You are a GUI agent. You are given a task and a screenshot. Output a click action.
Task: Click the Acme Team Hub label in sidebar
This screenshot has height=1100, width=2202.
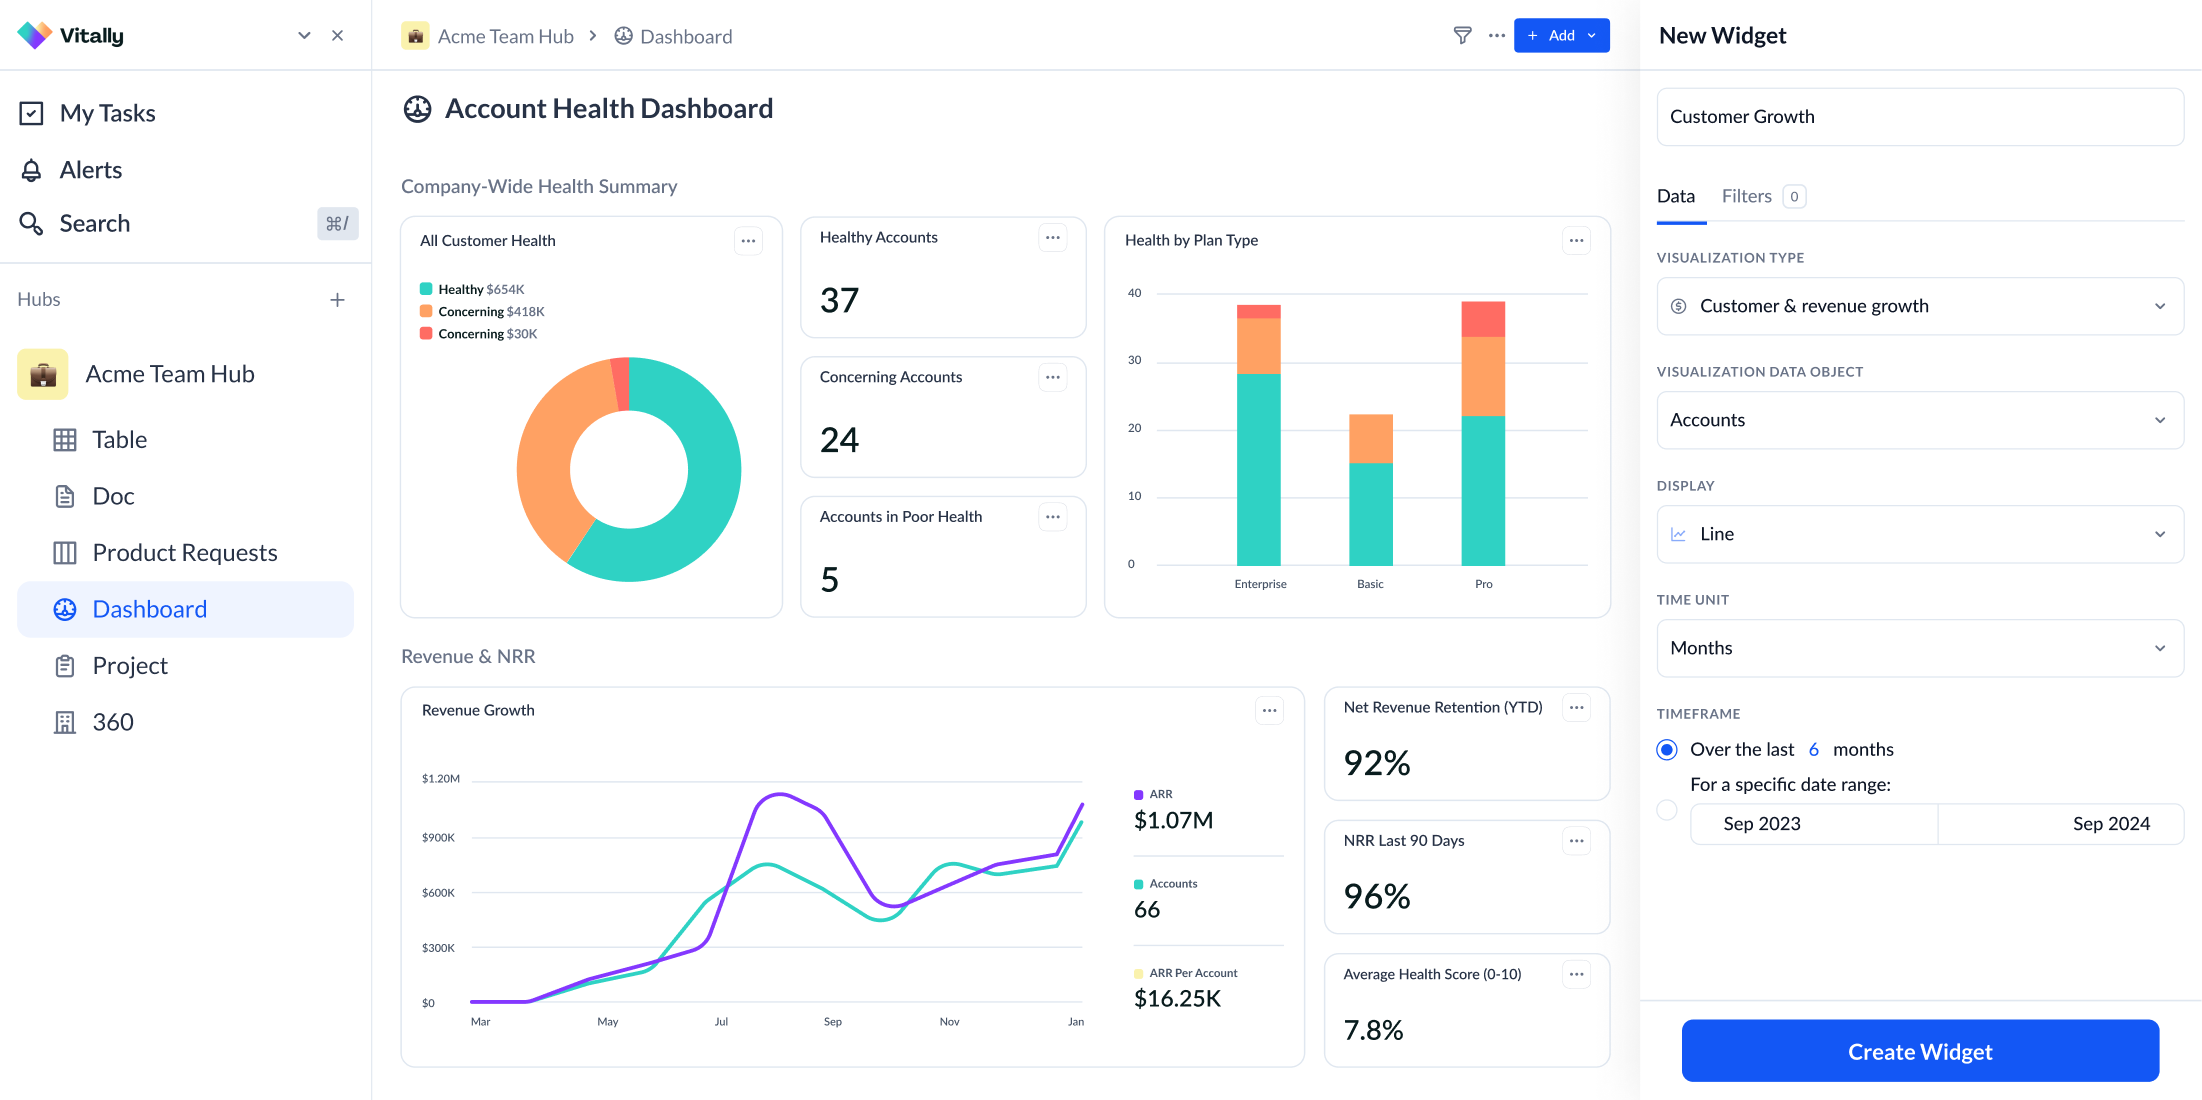(x=170, y=374)
